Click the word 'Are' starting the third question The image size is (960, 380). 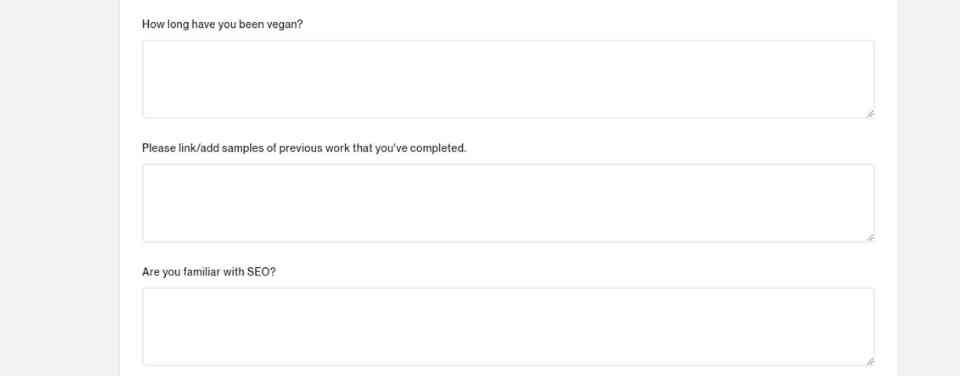(151, 272)
